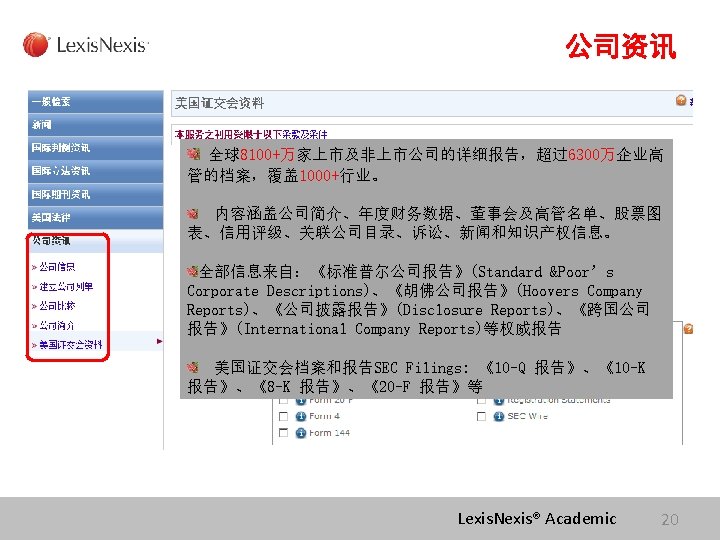Open the 美国法律 sidebar section
The height and width of the screenshot is (540, 720).
pyautogui.click(x=96, y=218)
